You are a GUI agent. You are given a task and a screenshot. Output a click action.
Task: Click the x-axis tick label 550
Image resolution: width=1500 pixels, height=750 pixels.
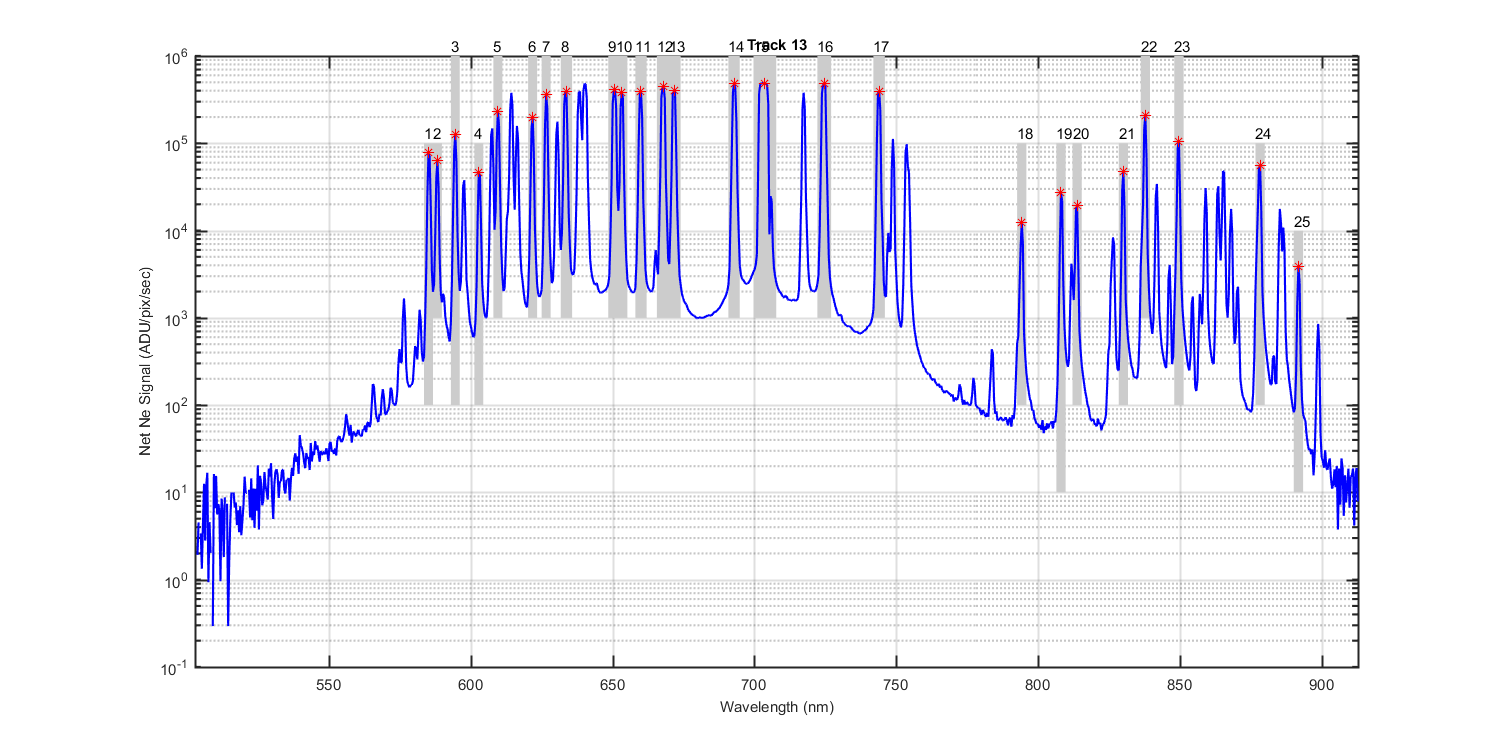click(x=329, y=685)
